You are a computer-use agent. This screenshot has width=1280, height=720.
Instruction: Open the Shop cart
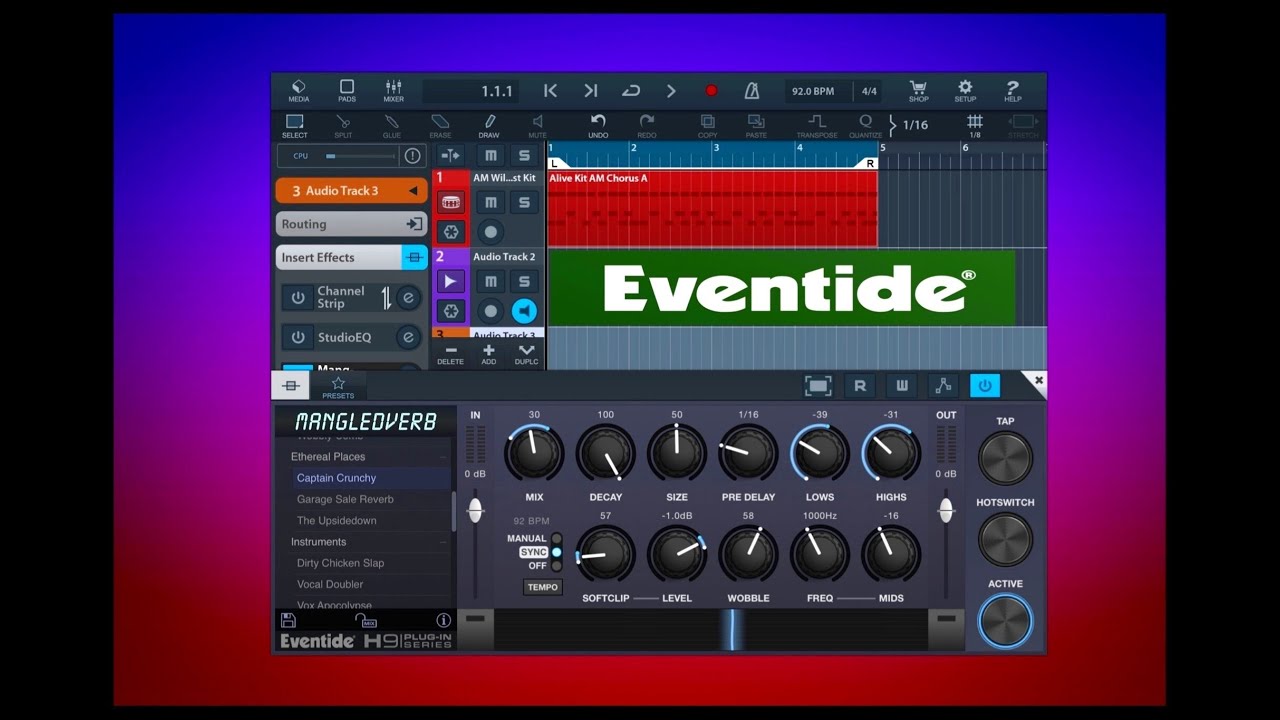[918, 91]
